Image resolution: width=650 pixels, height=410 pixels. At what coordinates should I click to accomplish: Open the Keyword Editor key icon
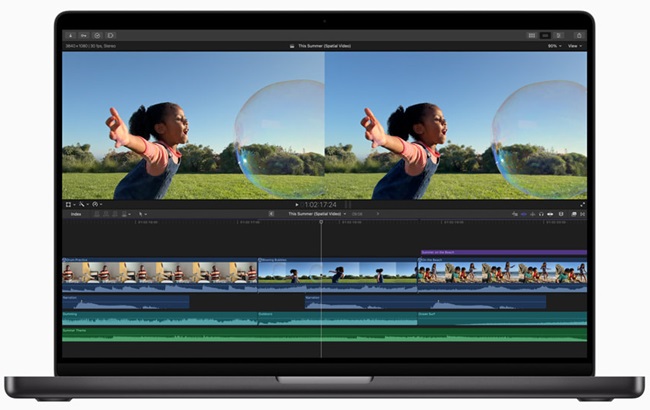(x=83, y=35)
